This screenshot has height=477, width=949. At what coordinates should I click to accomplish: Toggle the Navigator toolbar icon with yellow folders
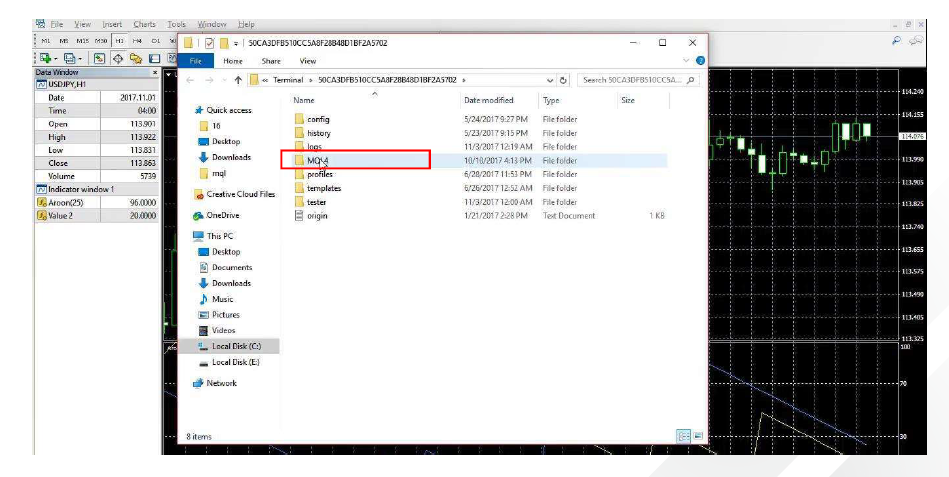coord(136,58)
